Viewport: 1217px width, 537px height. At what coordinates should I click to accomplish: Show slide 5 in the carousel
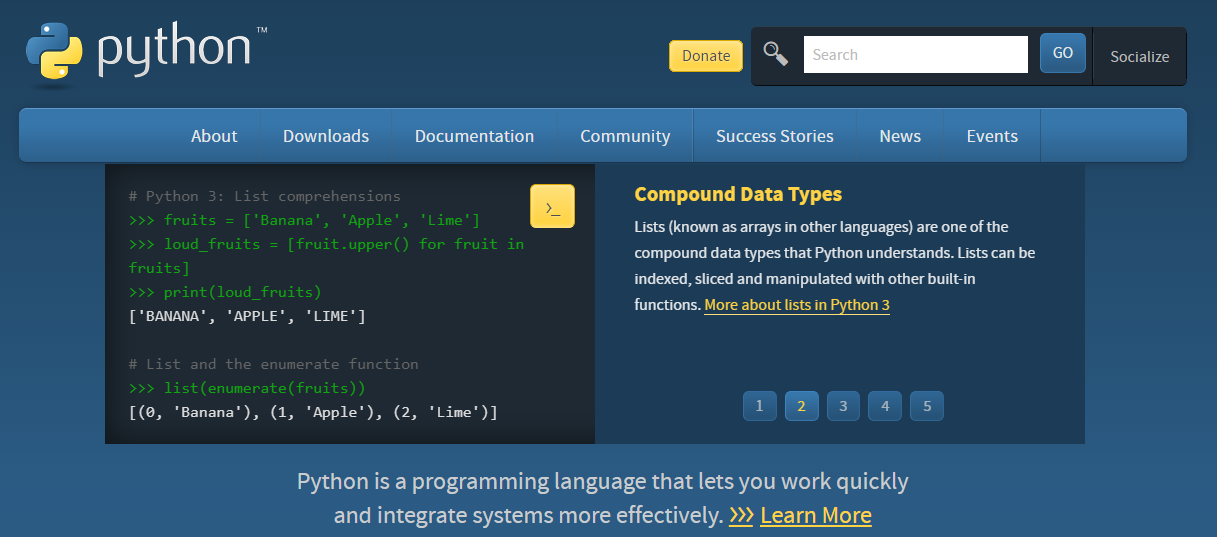coord(927,406)
